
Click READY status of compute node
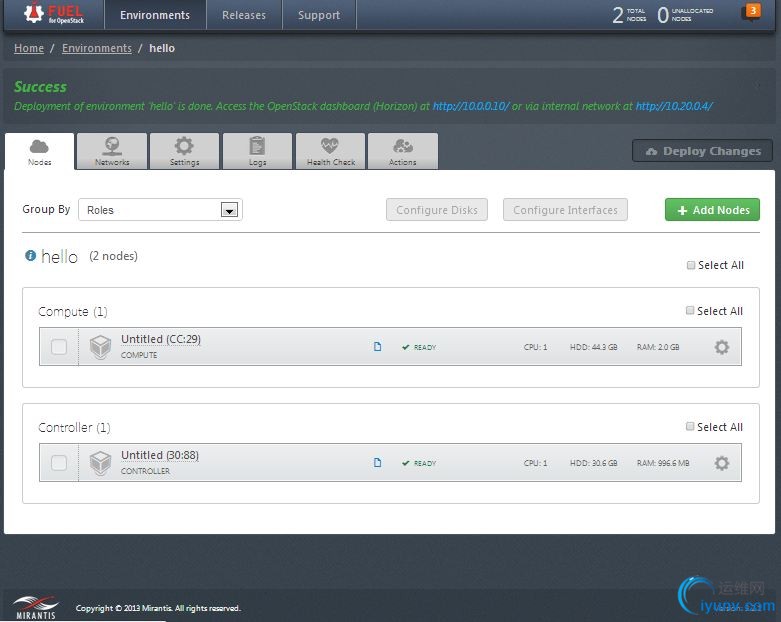pyautogui.click(x=419, y=347)
